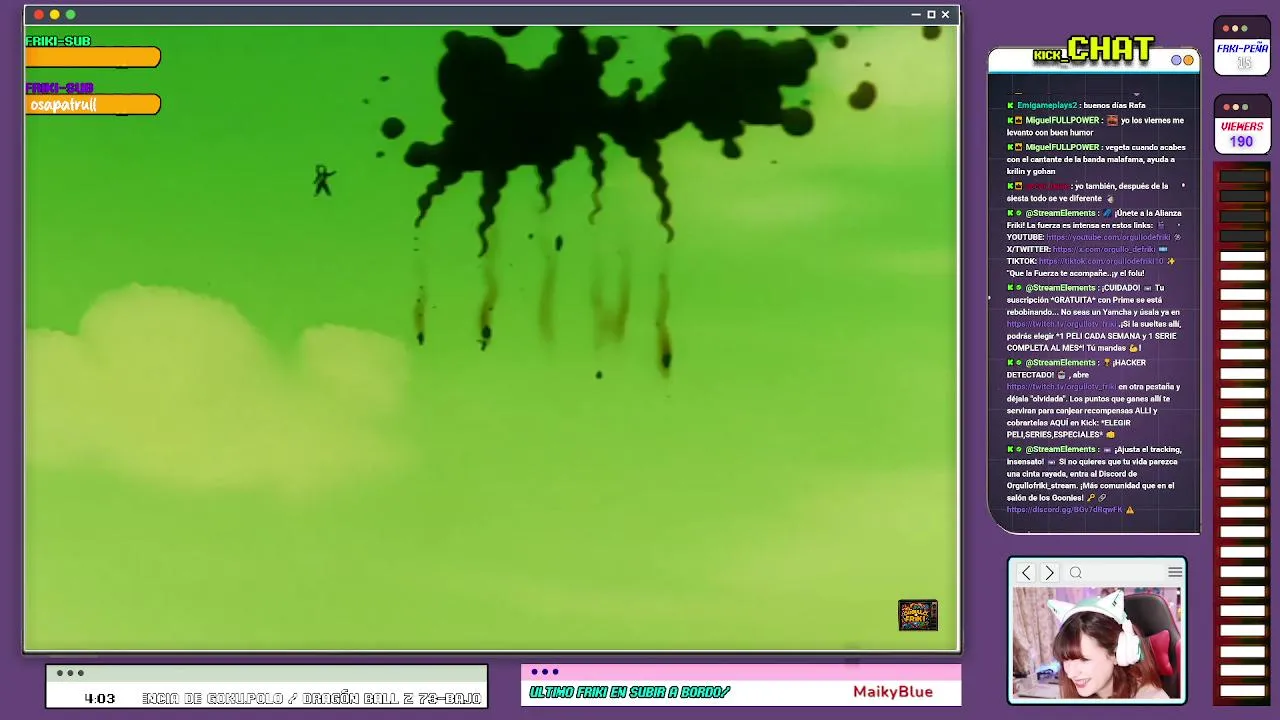Click the Orgullo Friki logo in video corner

(x=918, y=615)
